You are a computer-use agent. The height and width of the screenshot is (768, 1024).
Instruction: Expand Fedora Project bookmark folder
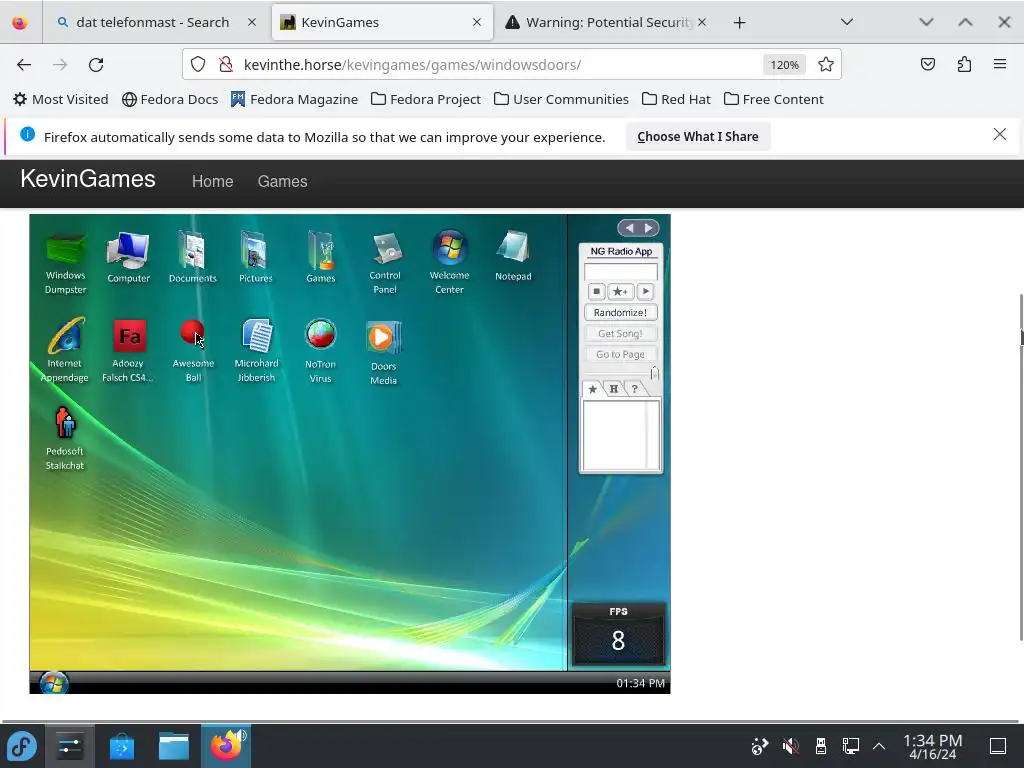coord(426,99)
